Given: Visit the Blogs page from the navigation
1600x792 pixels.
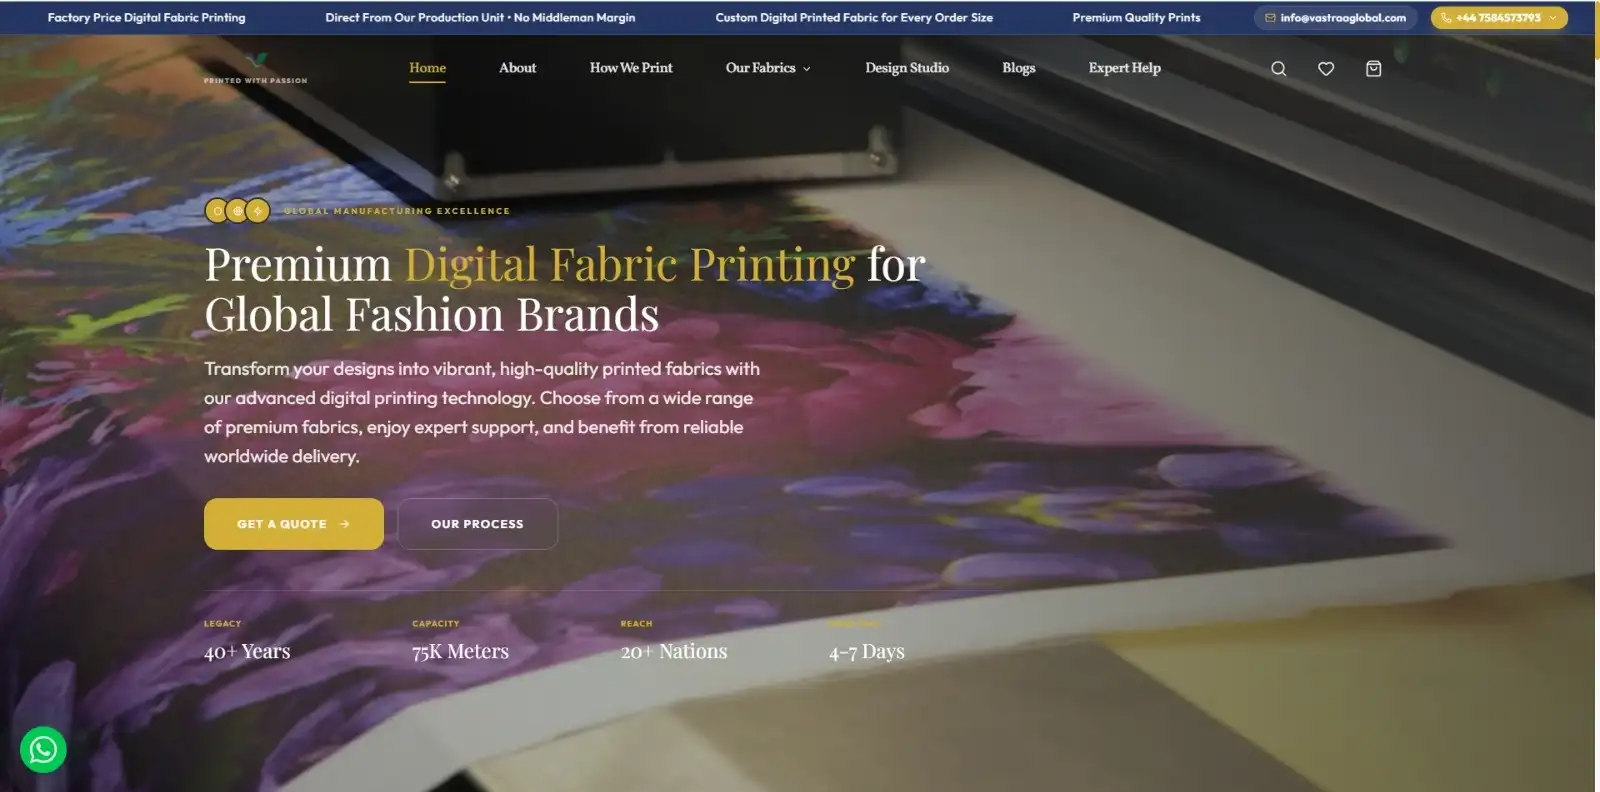Looking at the screenshot, I should (1019, 68).
